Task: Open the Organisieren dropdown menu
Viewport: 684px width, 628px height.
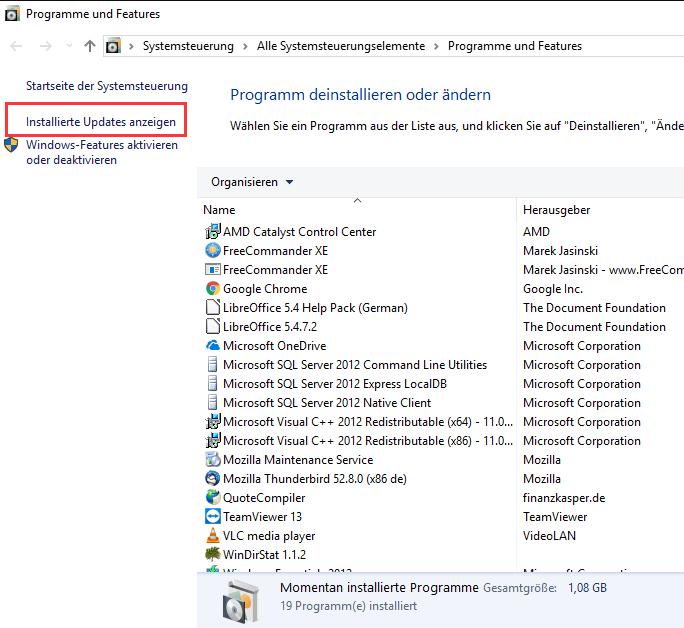Action: pyautogui.click(x=252, y=182)
